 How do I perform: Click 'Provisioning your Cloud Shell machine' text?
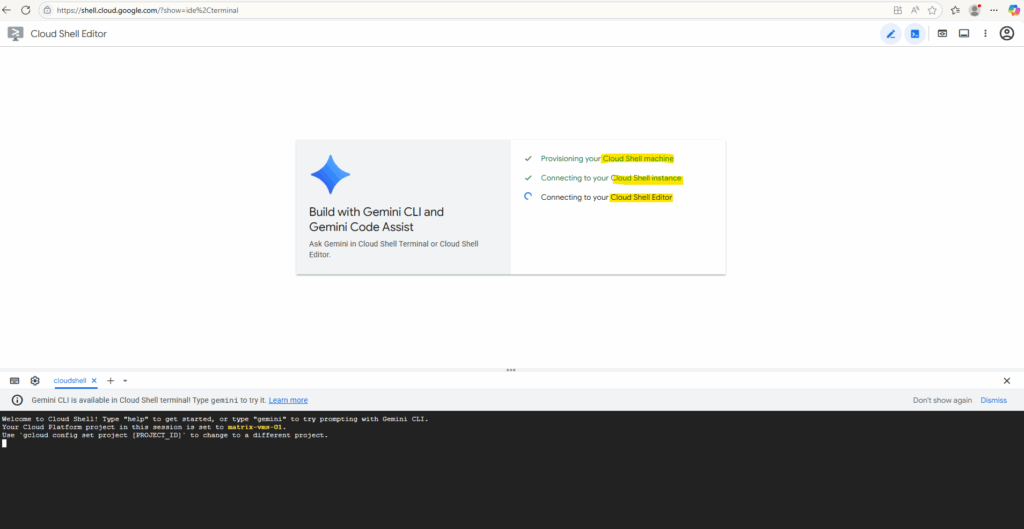click(x=607, y=159)
